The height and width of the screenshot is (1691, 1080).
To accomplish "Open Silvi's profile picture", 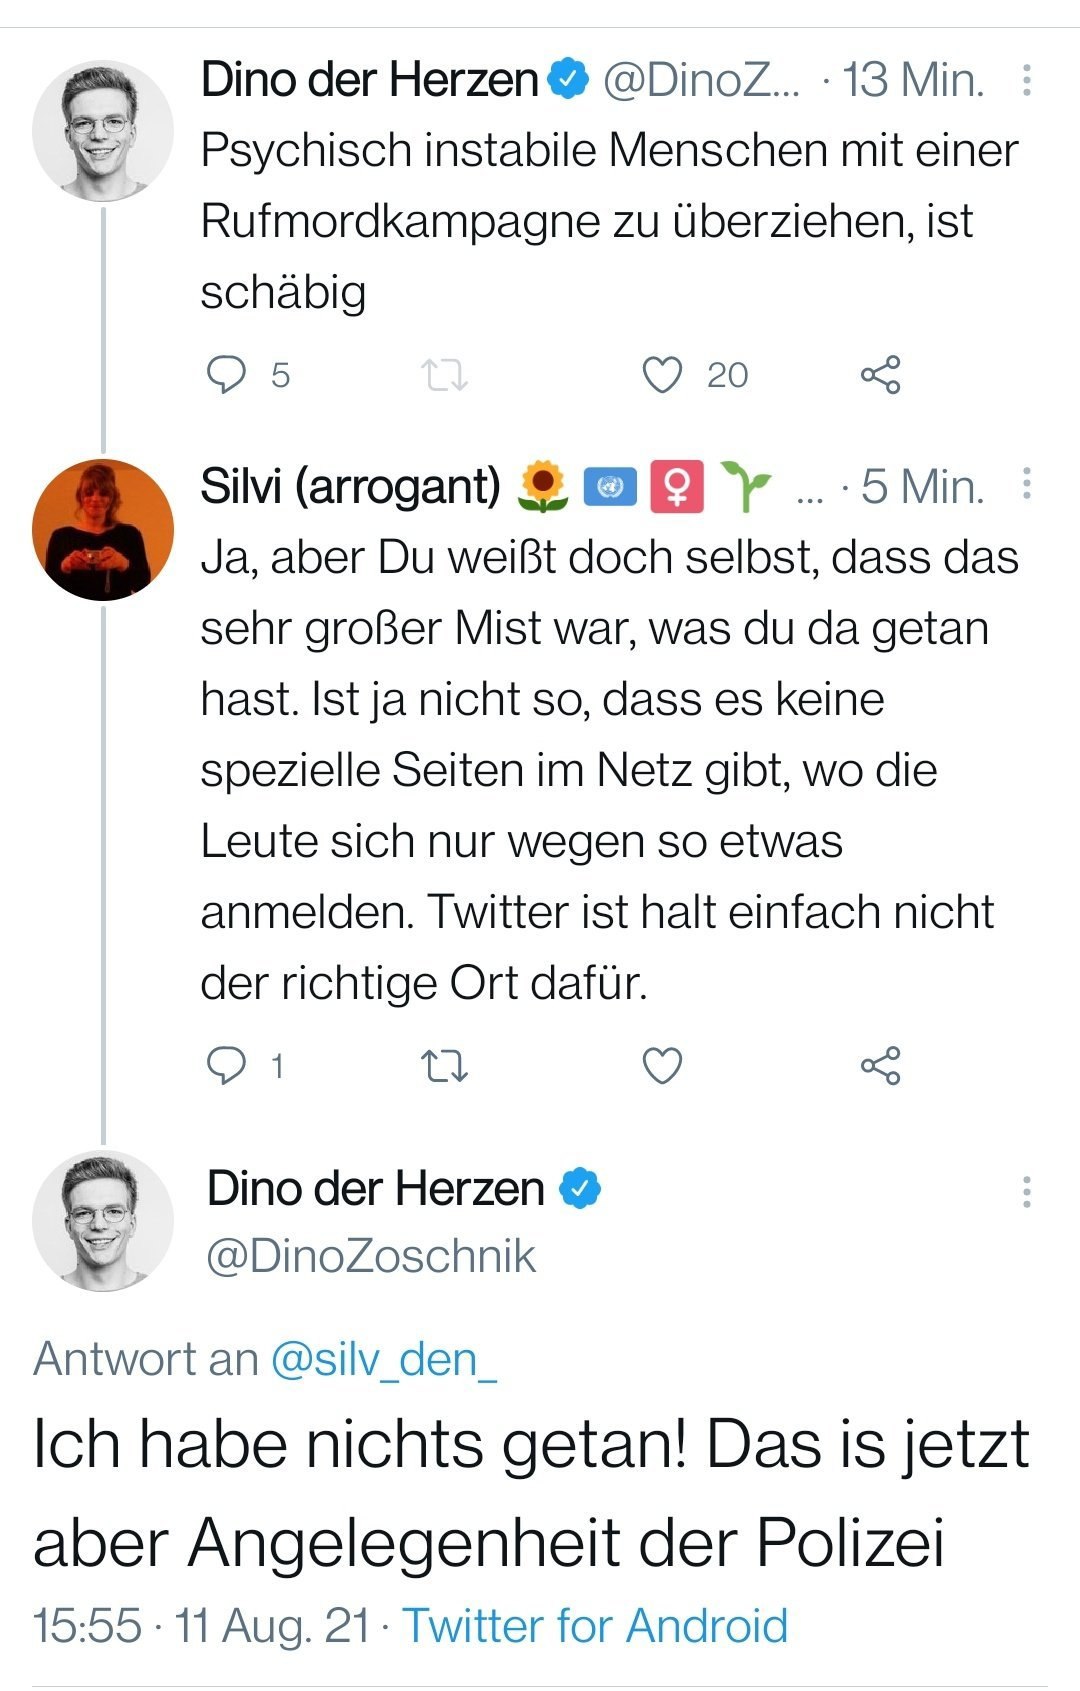I will click(102, 529).
